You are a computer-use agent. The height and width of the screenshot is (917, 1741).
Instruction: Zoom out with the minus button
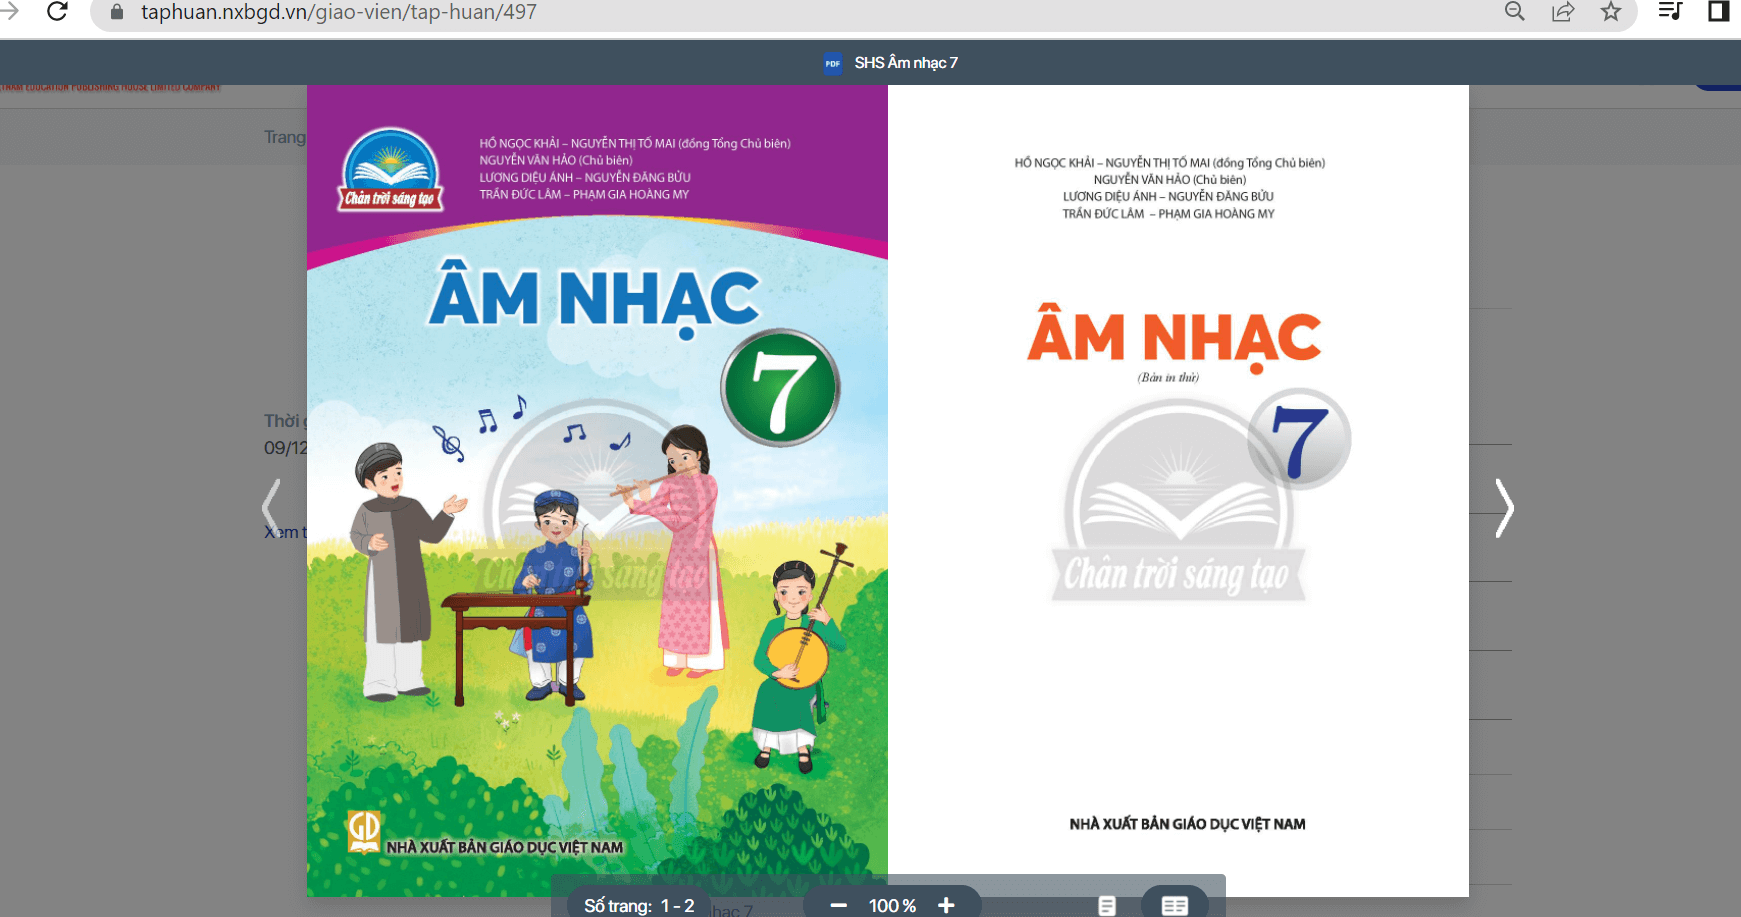pyautogui.click(x=839, y=905)
